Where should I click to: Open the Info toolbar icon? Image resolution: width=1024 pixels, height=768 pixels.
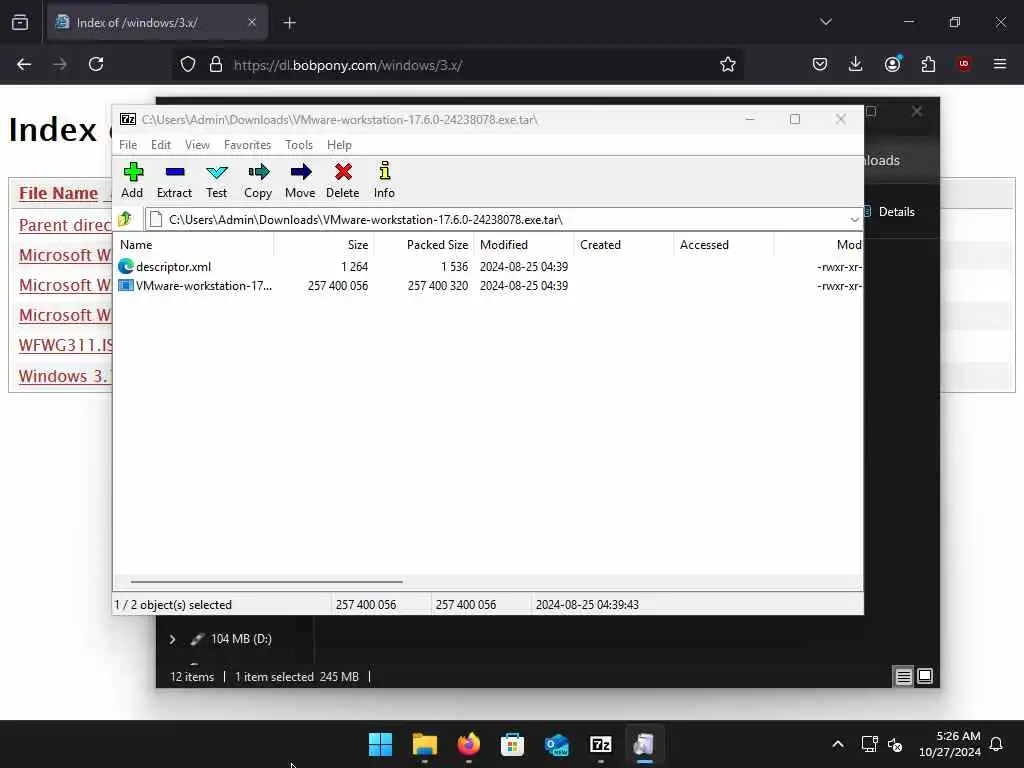click(384, 180)
